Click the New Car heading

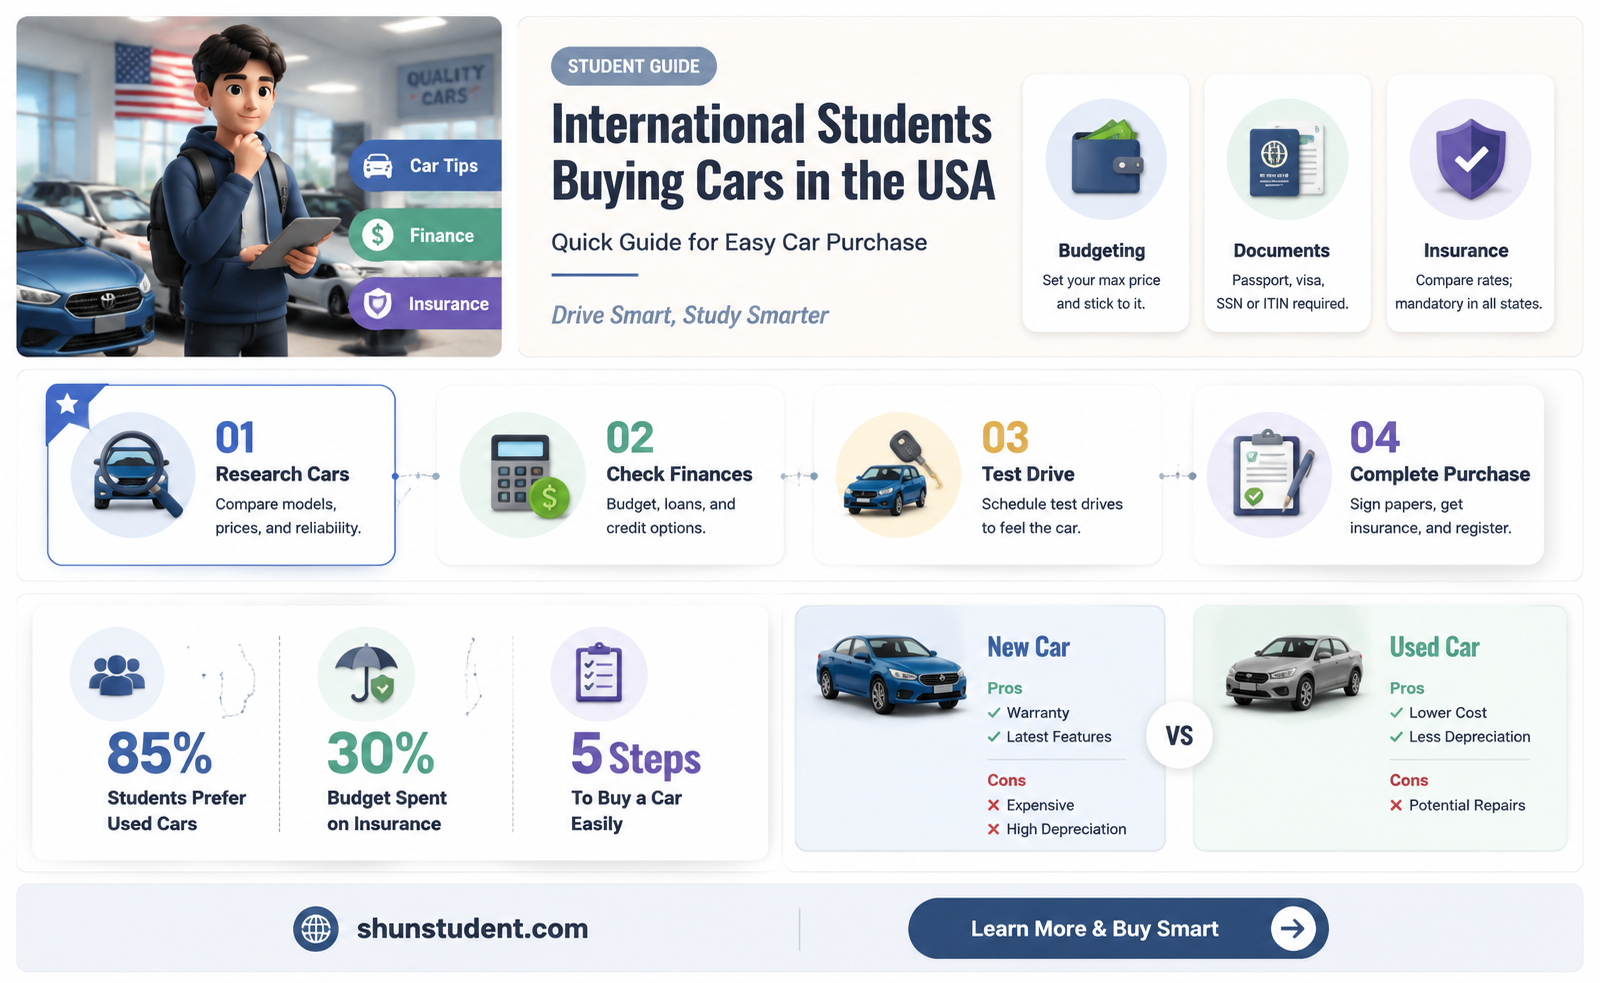tap(1028, 647)
